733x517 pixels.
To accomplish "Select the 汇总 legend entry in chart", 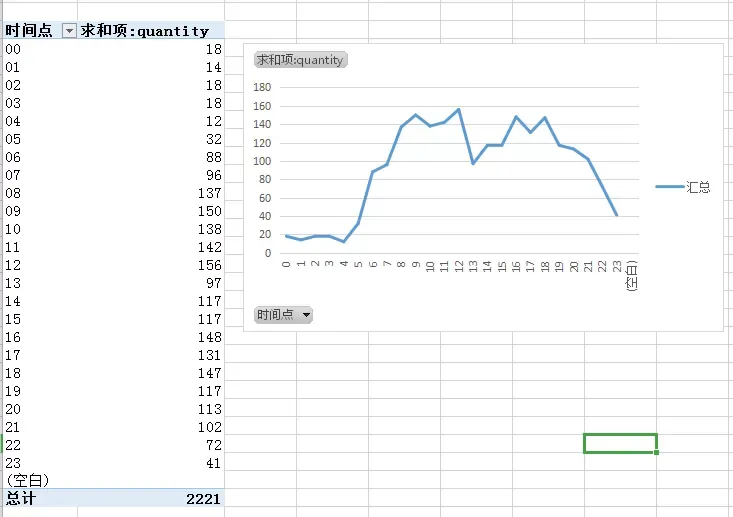I will click(x=683, y=187).
